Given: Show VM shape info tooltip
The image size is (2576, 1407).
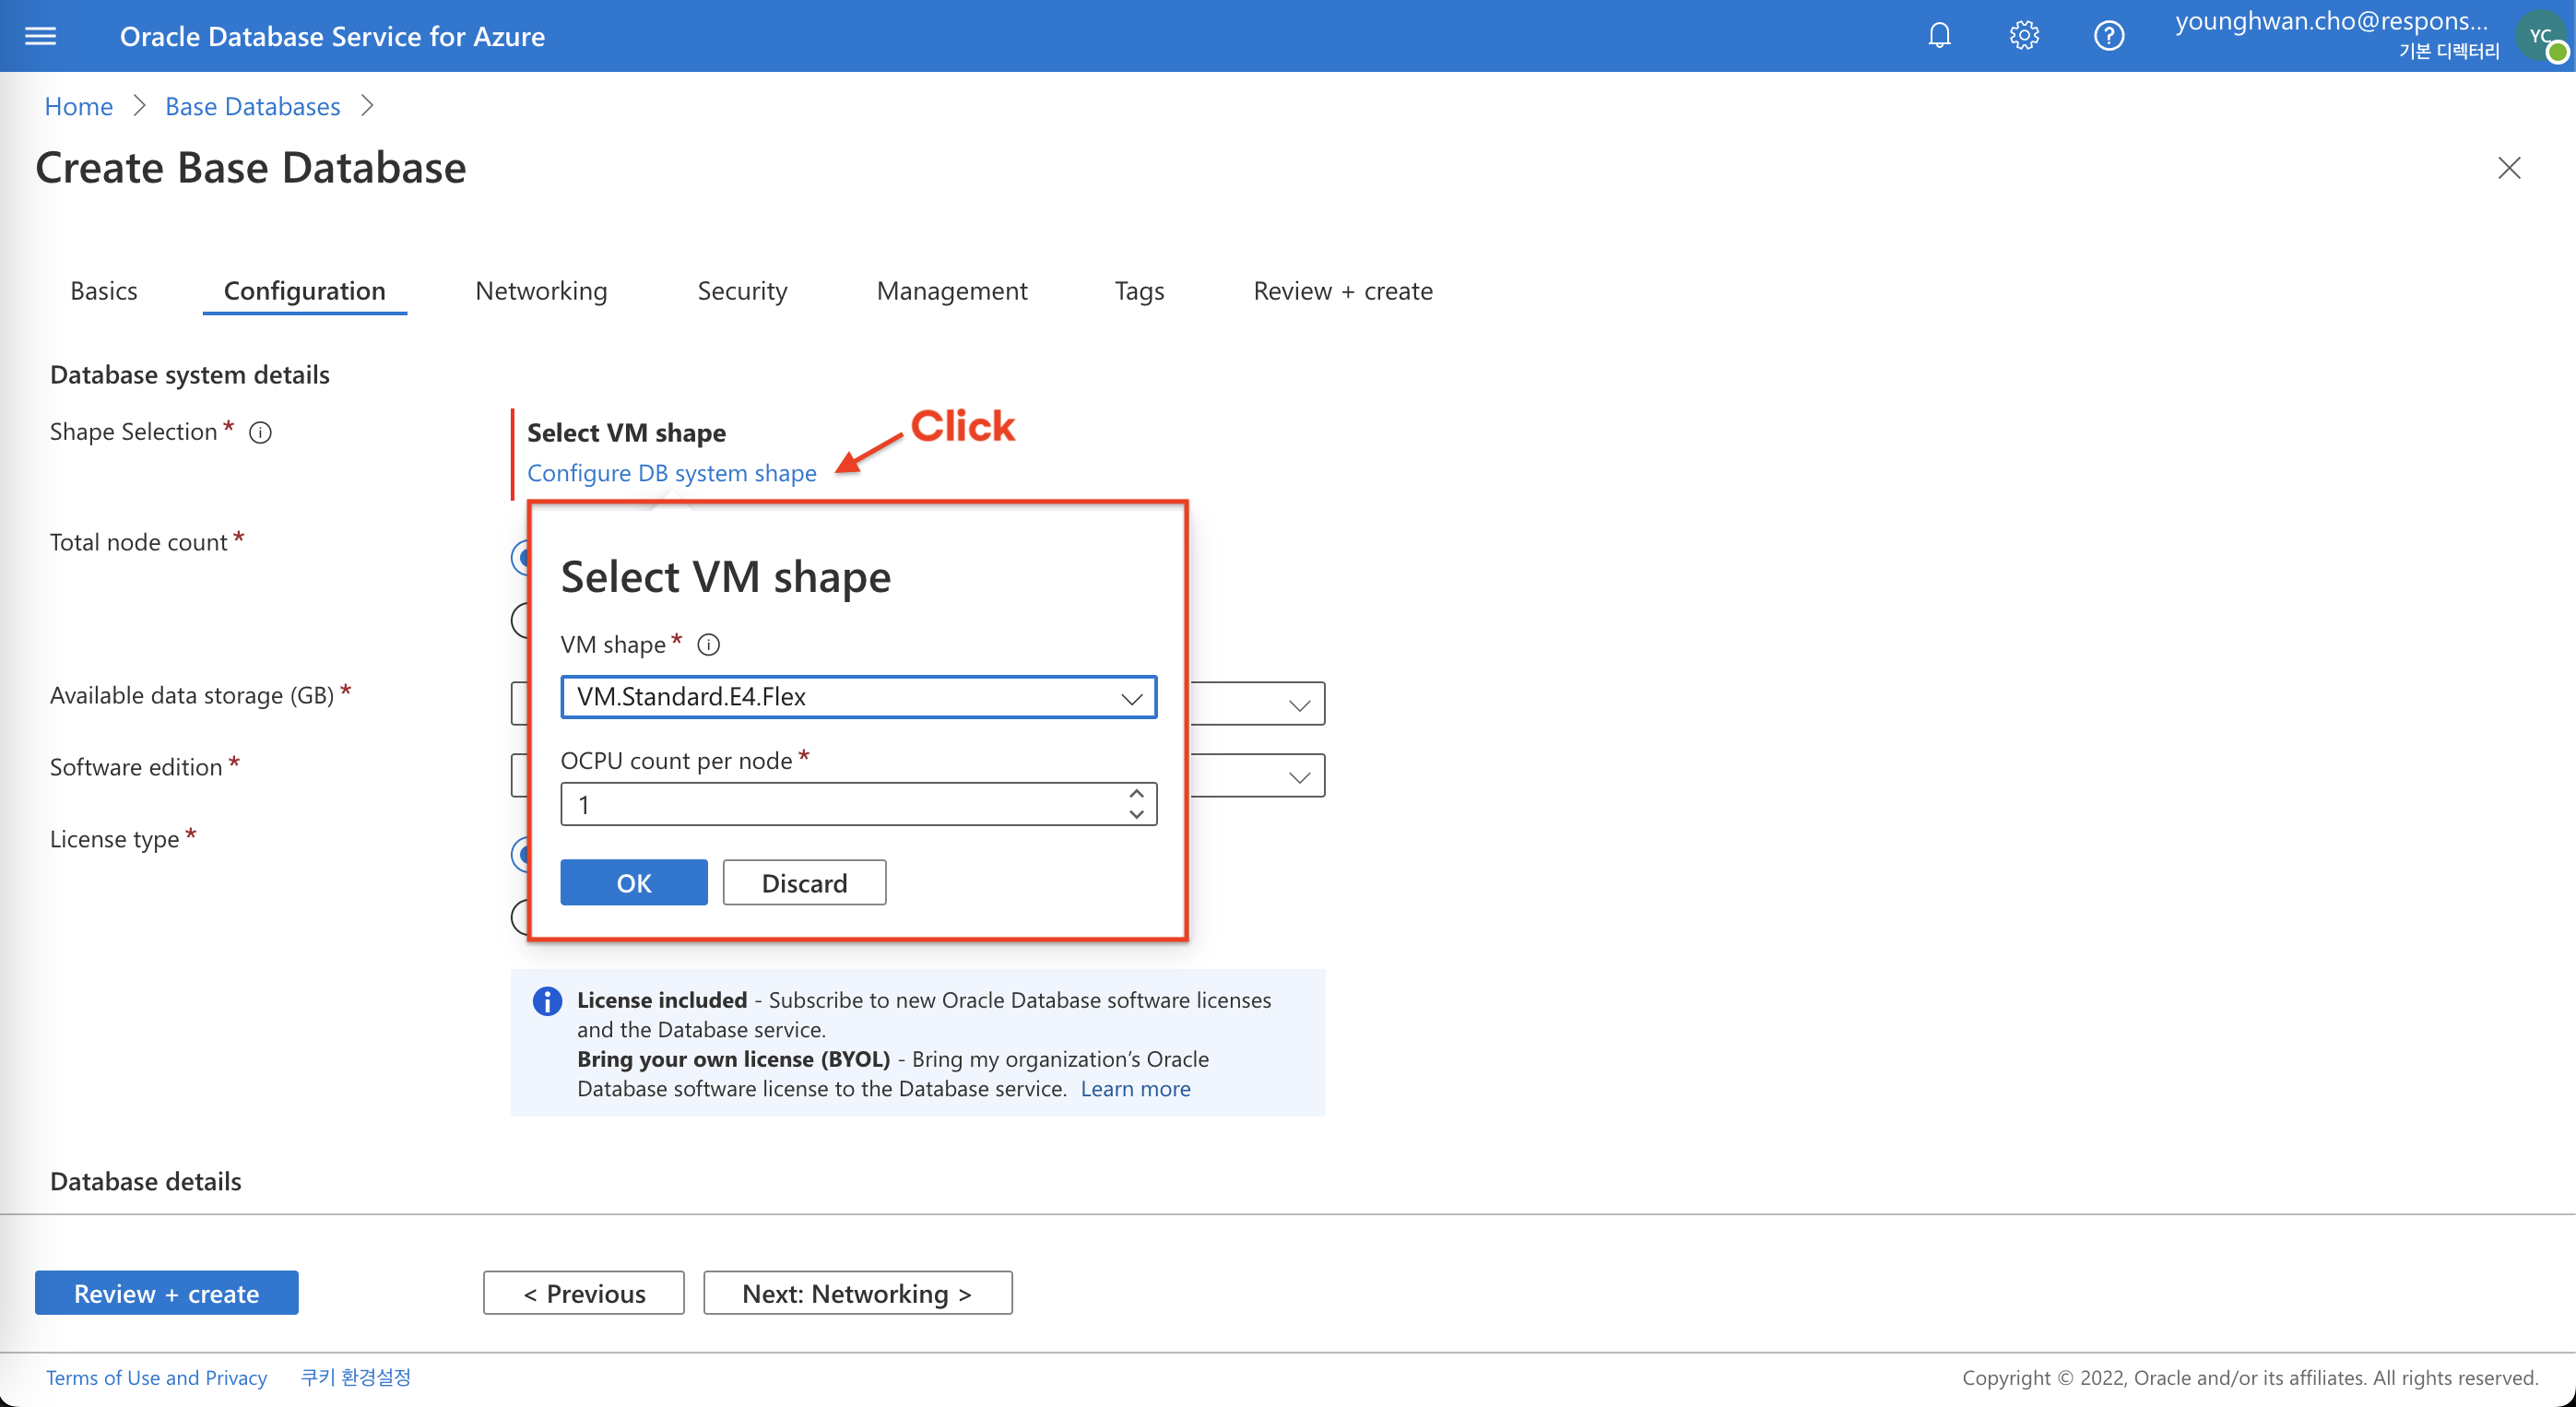Looking at the screenshot, I should pyautogui.click(x=708, y=645).
